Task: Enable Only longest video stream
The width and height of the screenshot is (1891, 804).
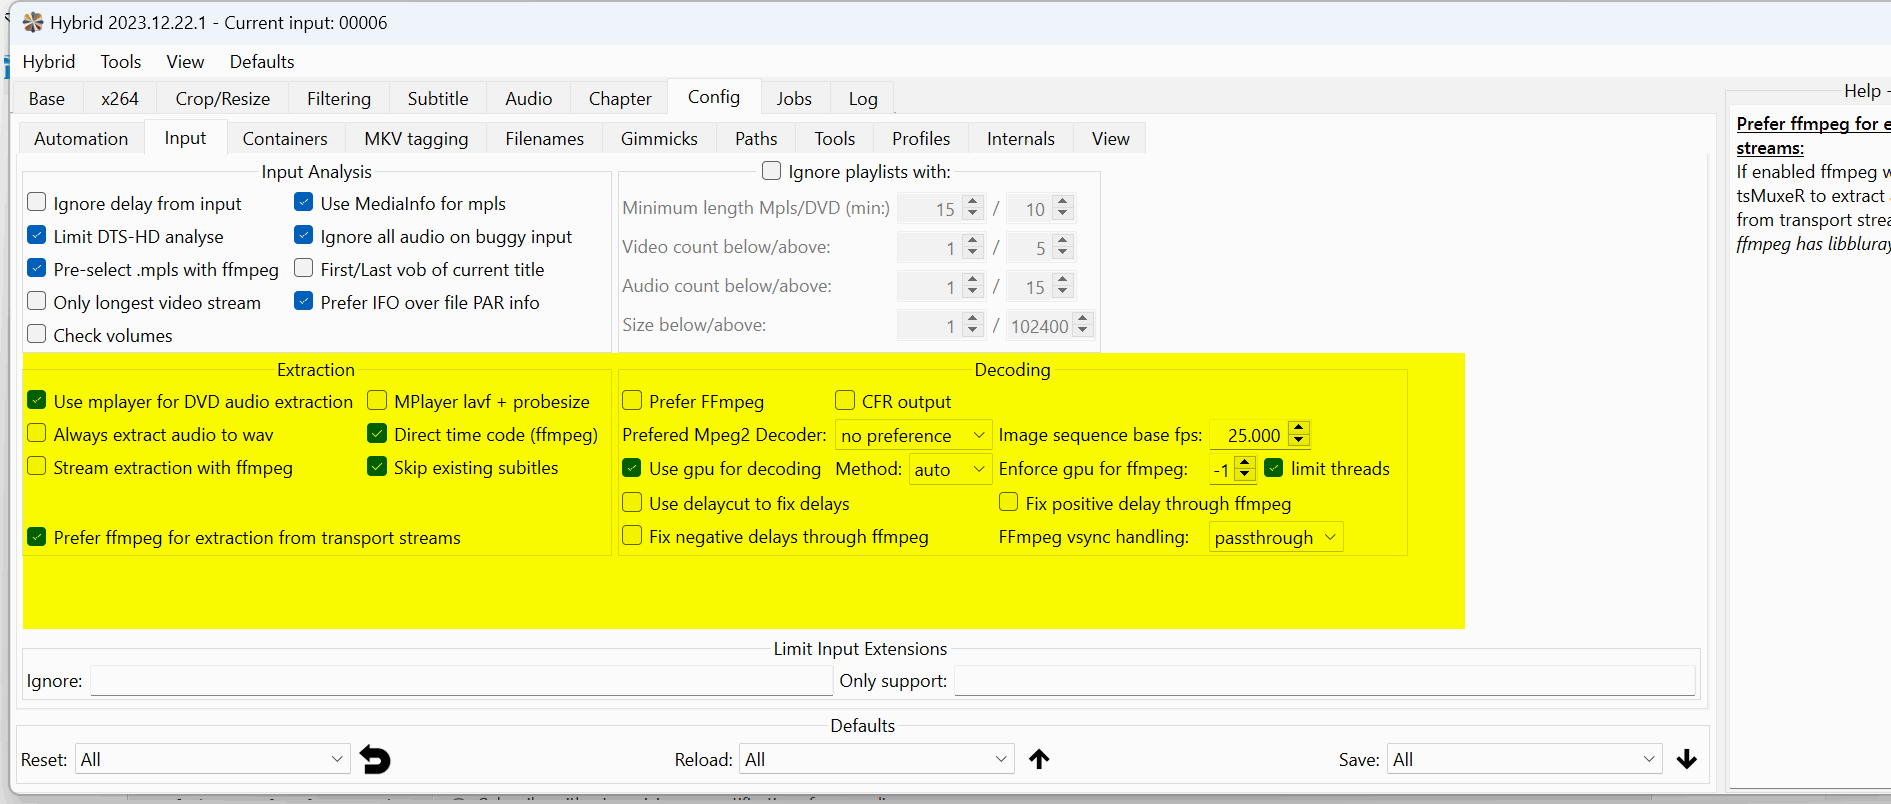Action: [37, 301]
